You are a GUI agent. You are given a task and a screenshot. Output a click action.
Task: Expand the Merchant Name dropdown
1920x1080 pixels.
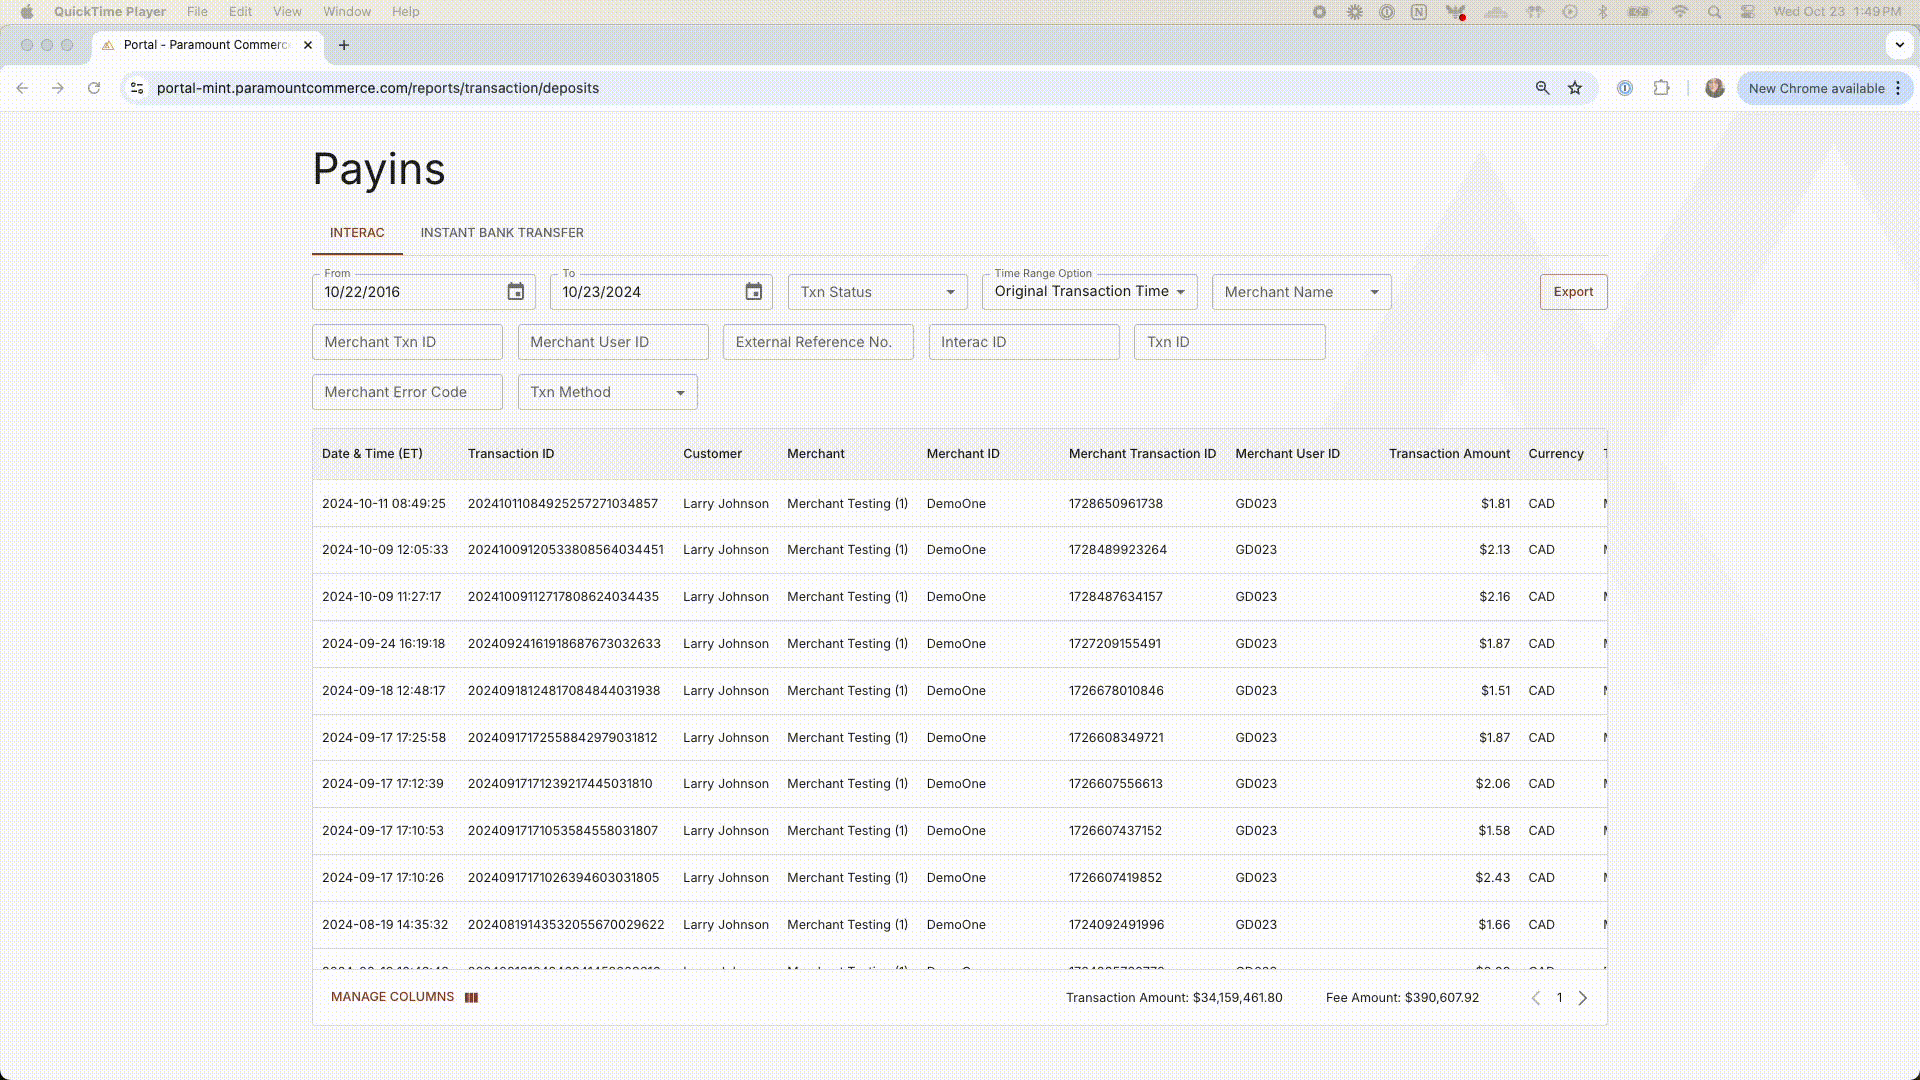(x=1300, y=292)
